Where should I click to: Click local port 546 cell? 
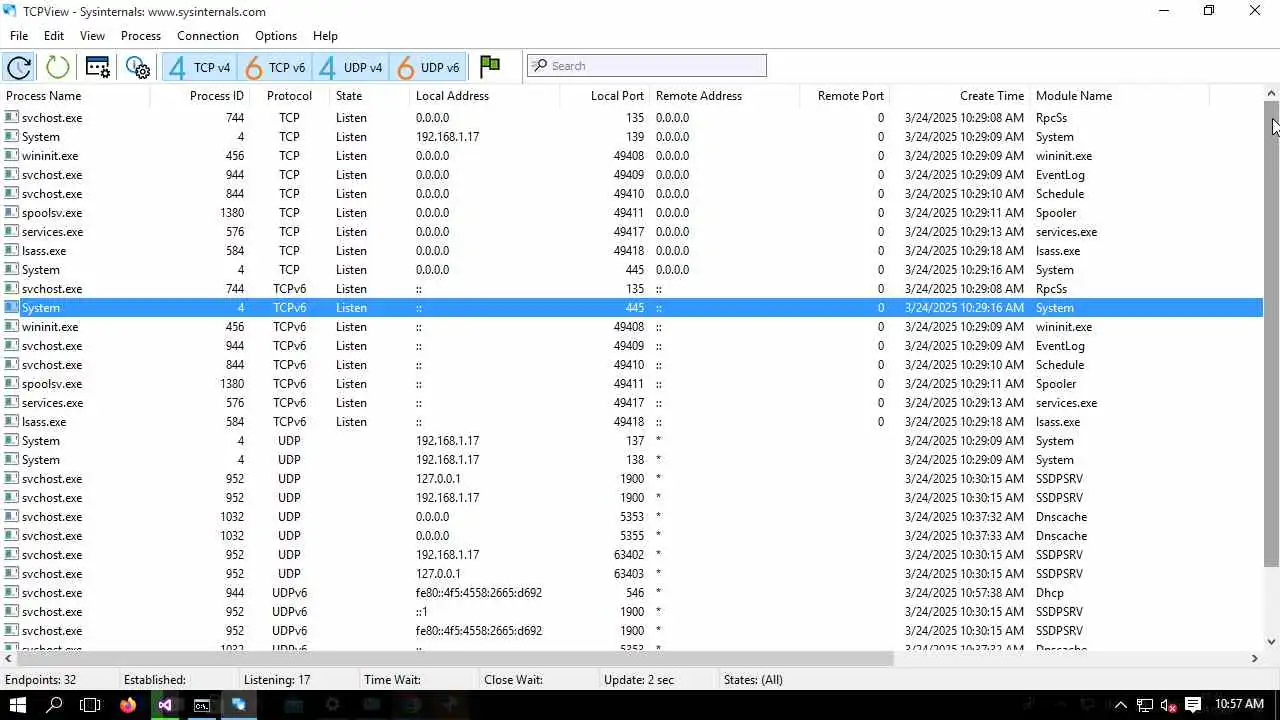(635, 593)
